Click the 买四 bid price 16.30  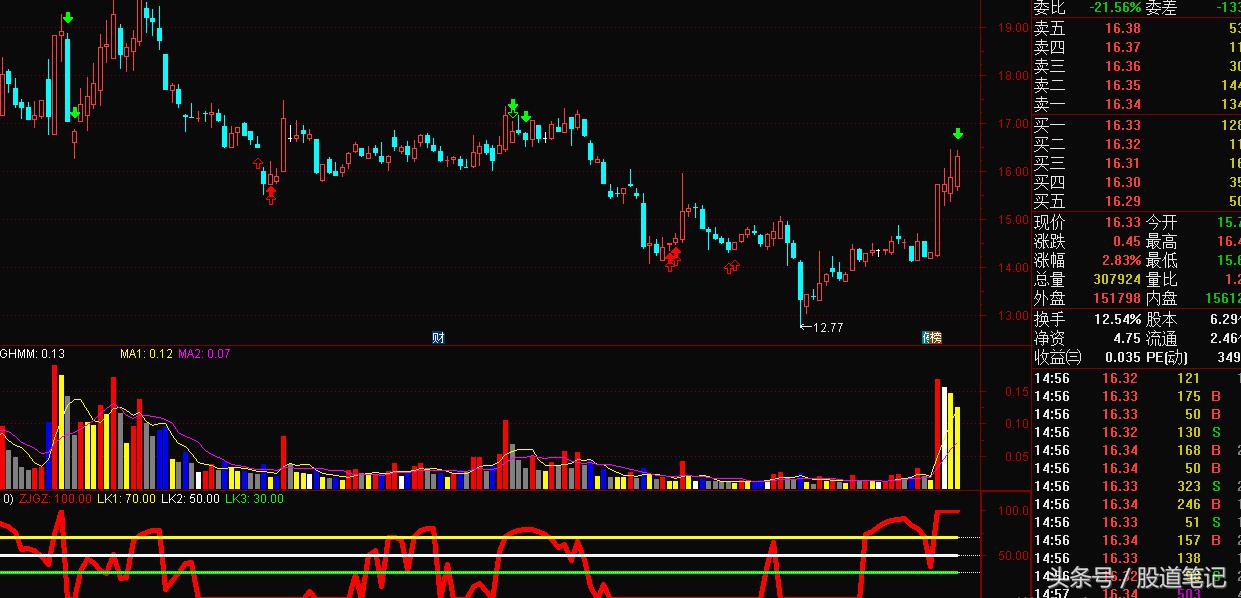point(1123,182)
